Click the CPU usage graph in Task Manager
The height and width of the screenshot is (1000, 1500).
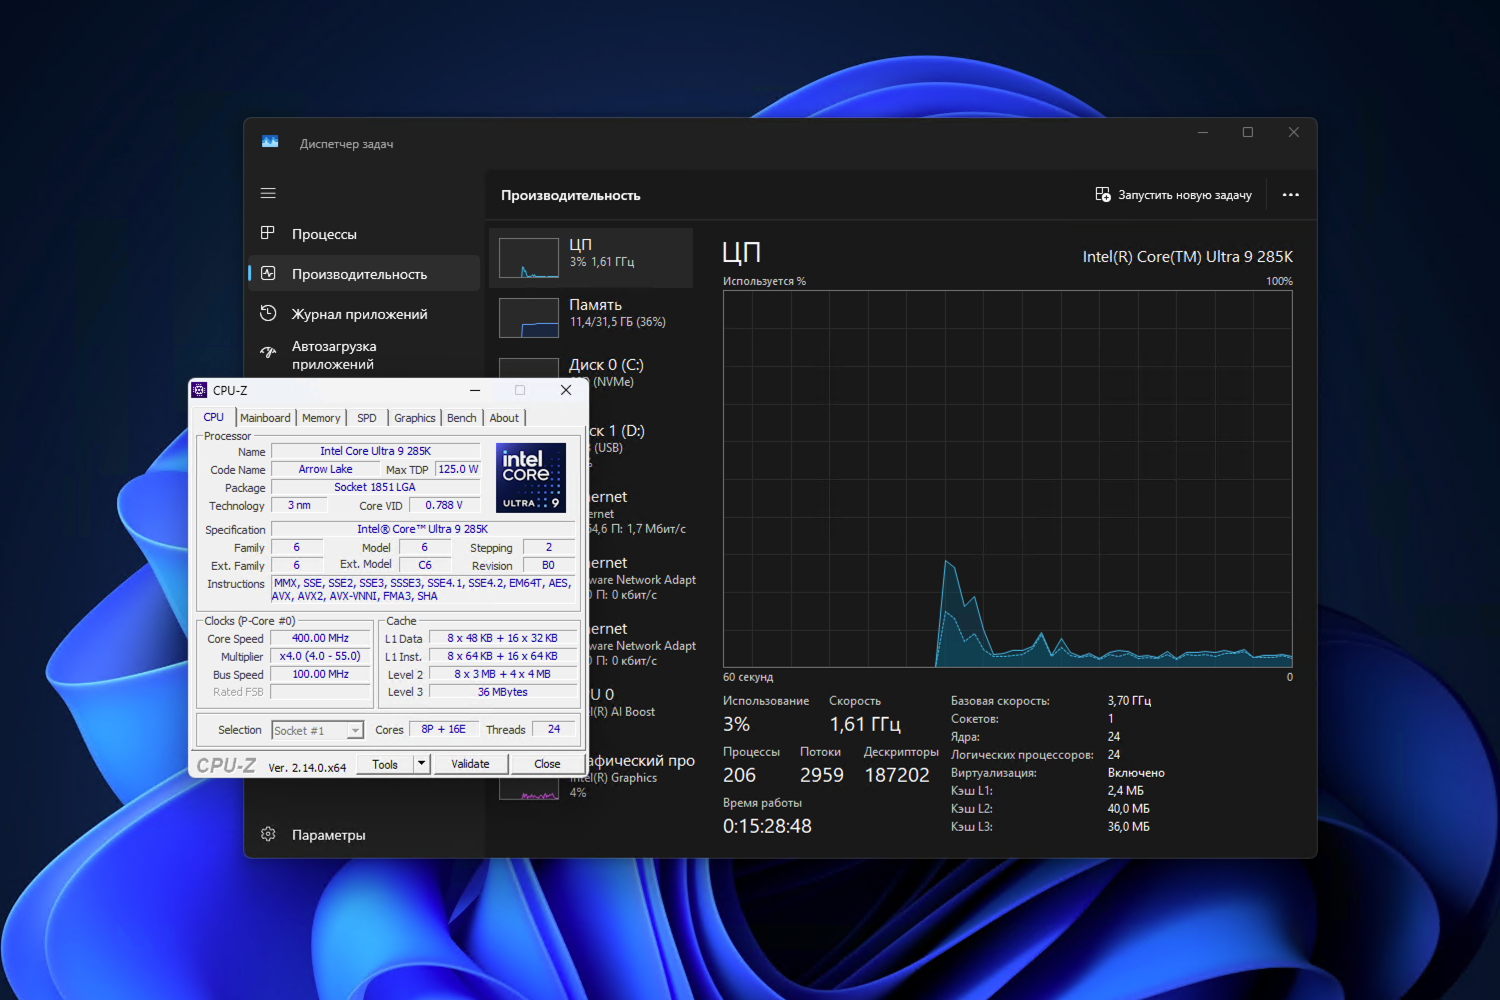pos(1007,479)
